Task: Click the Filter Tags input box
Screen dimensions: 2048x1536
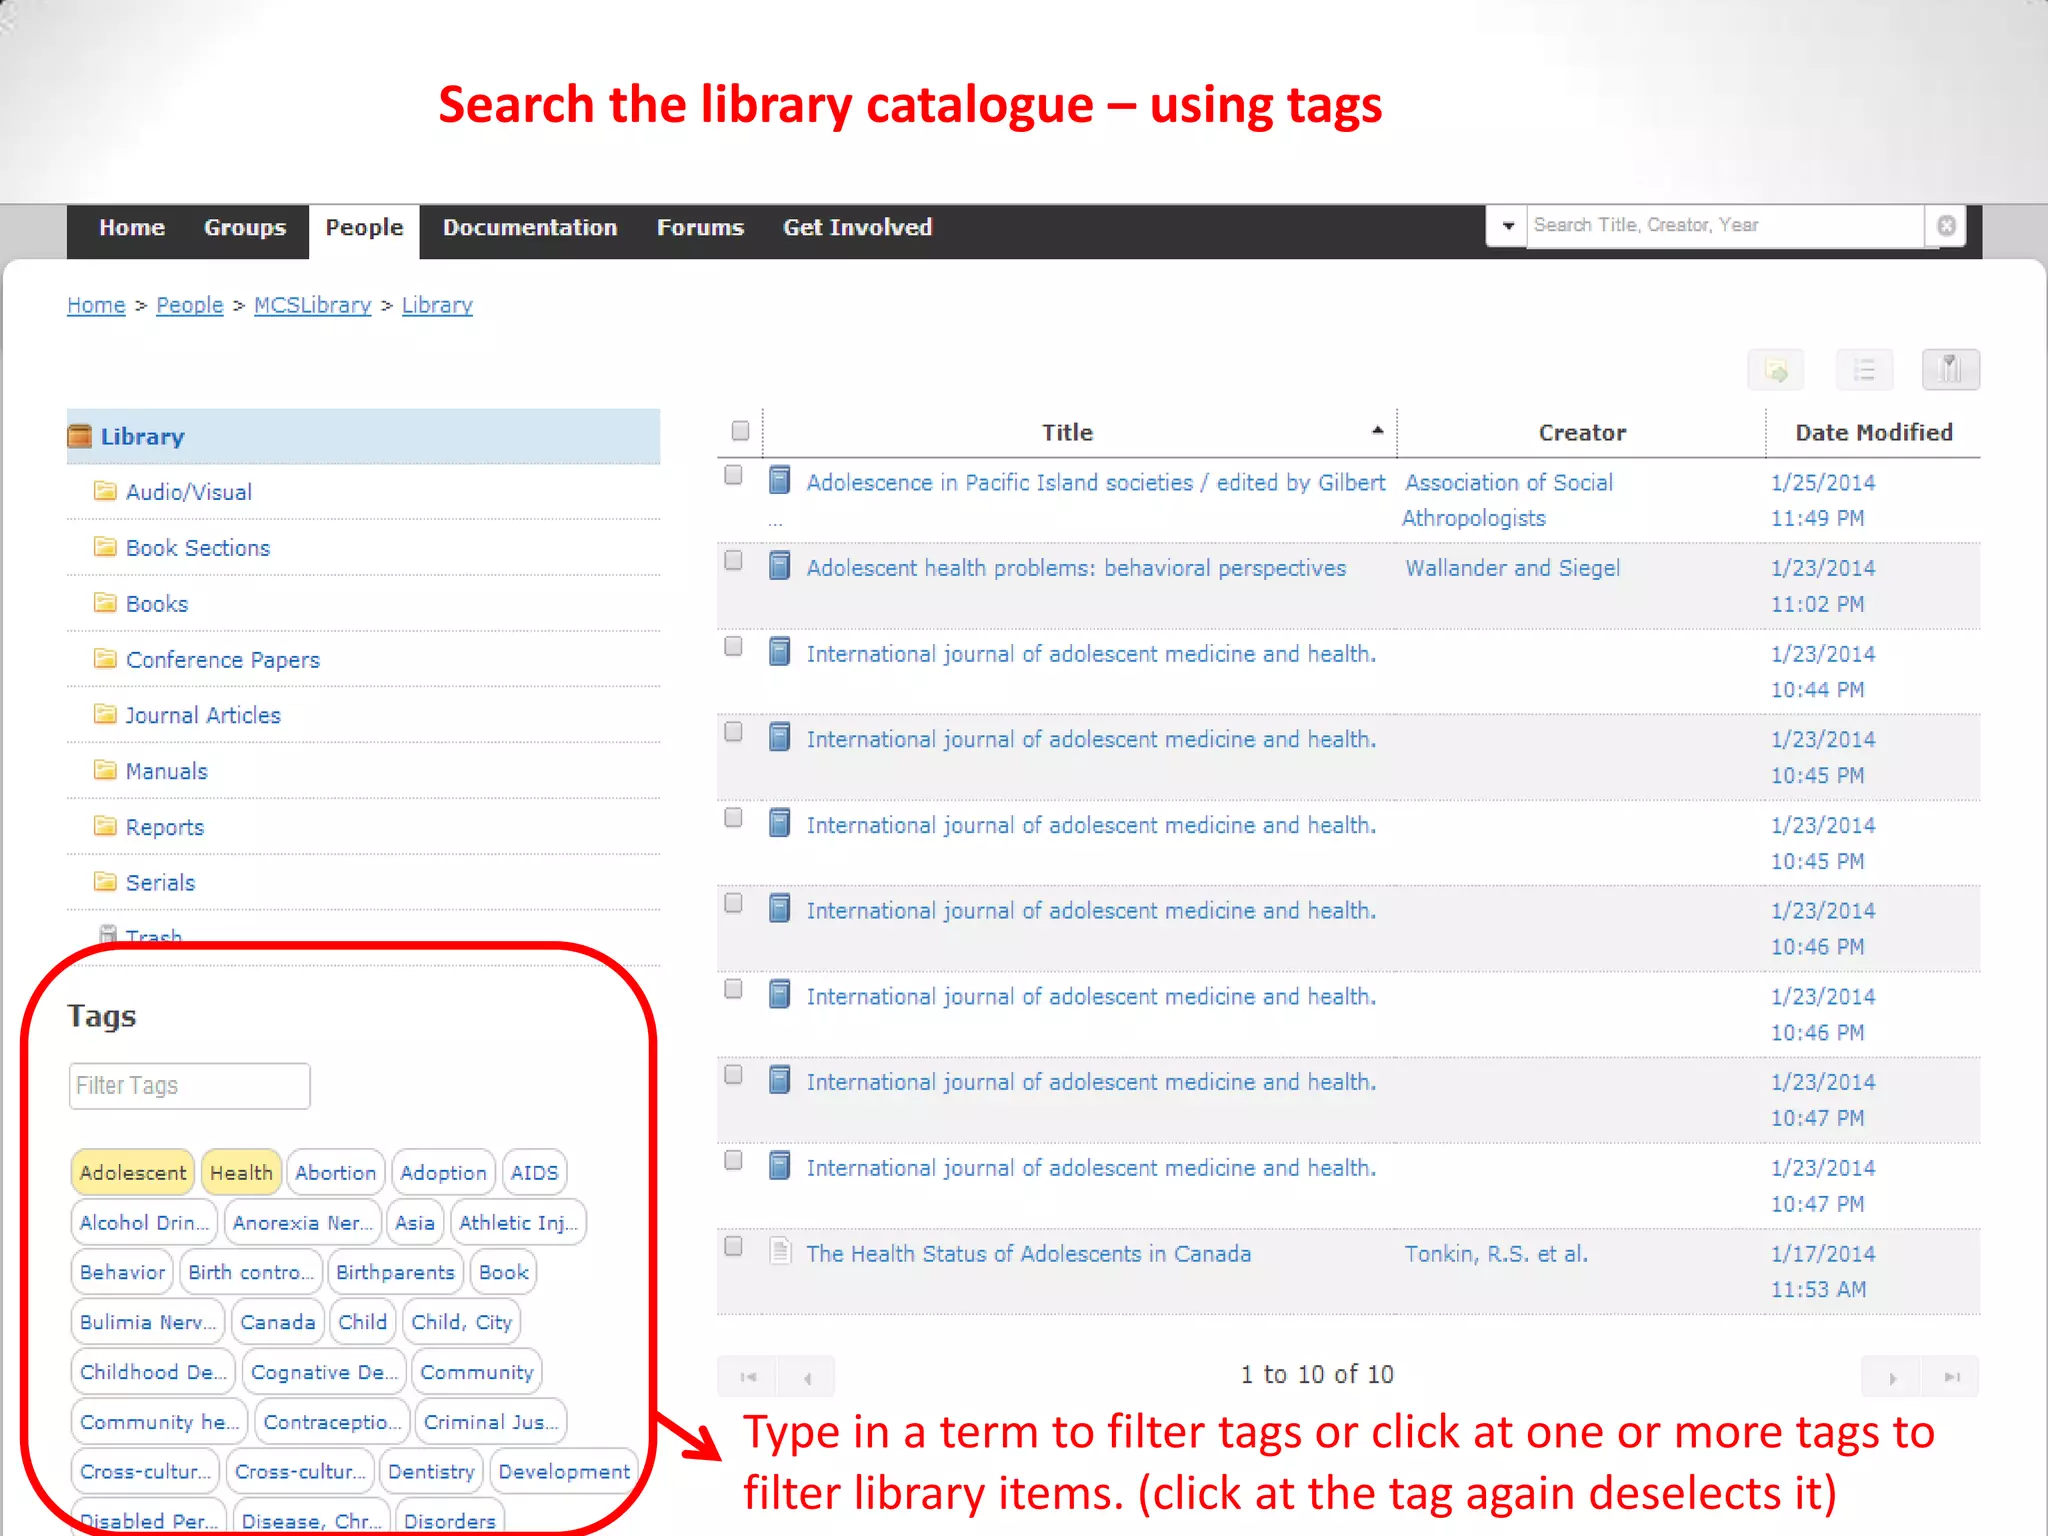Action: (189, 1086)
